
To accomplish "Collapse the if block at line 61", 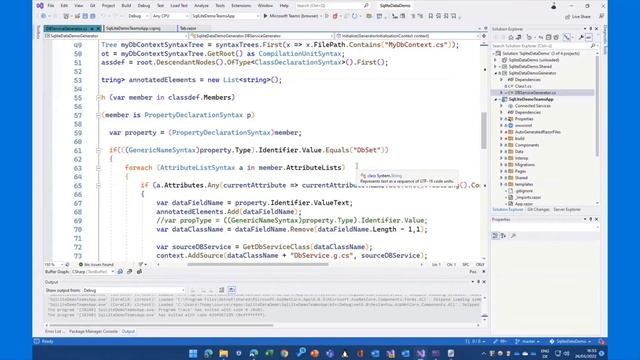I will coord(98,150).
